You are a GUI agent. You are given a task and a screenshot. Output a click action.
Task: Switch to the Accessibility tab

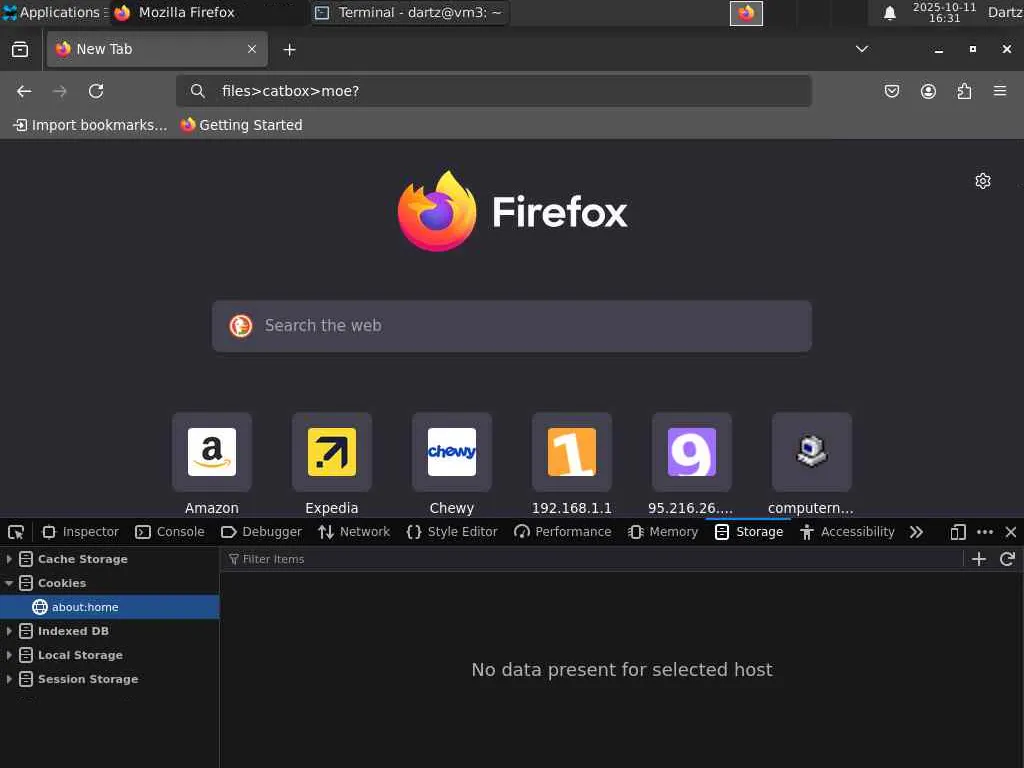(847, 532)
